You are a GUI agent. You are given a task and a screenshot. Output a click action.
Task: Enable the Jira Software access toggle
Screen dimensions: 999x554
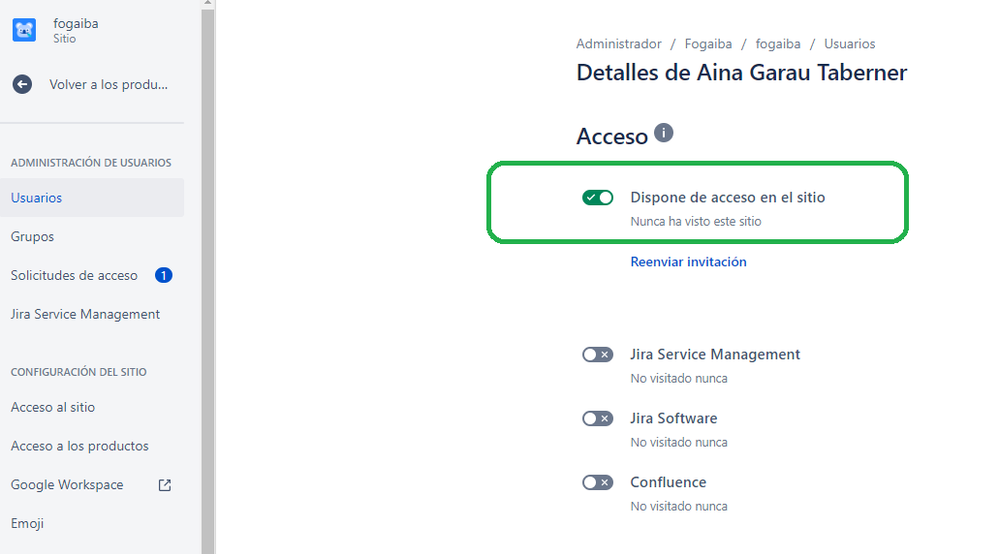[598, 418]
